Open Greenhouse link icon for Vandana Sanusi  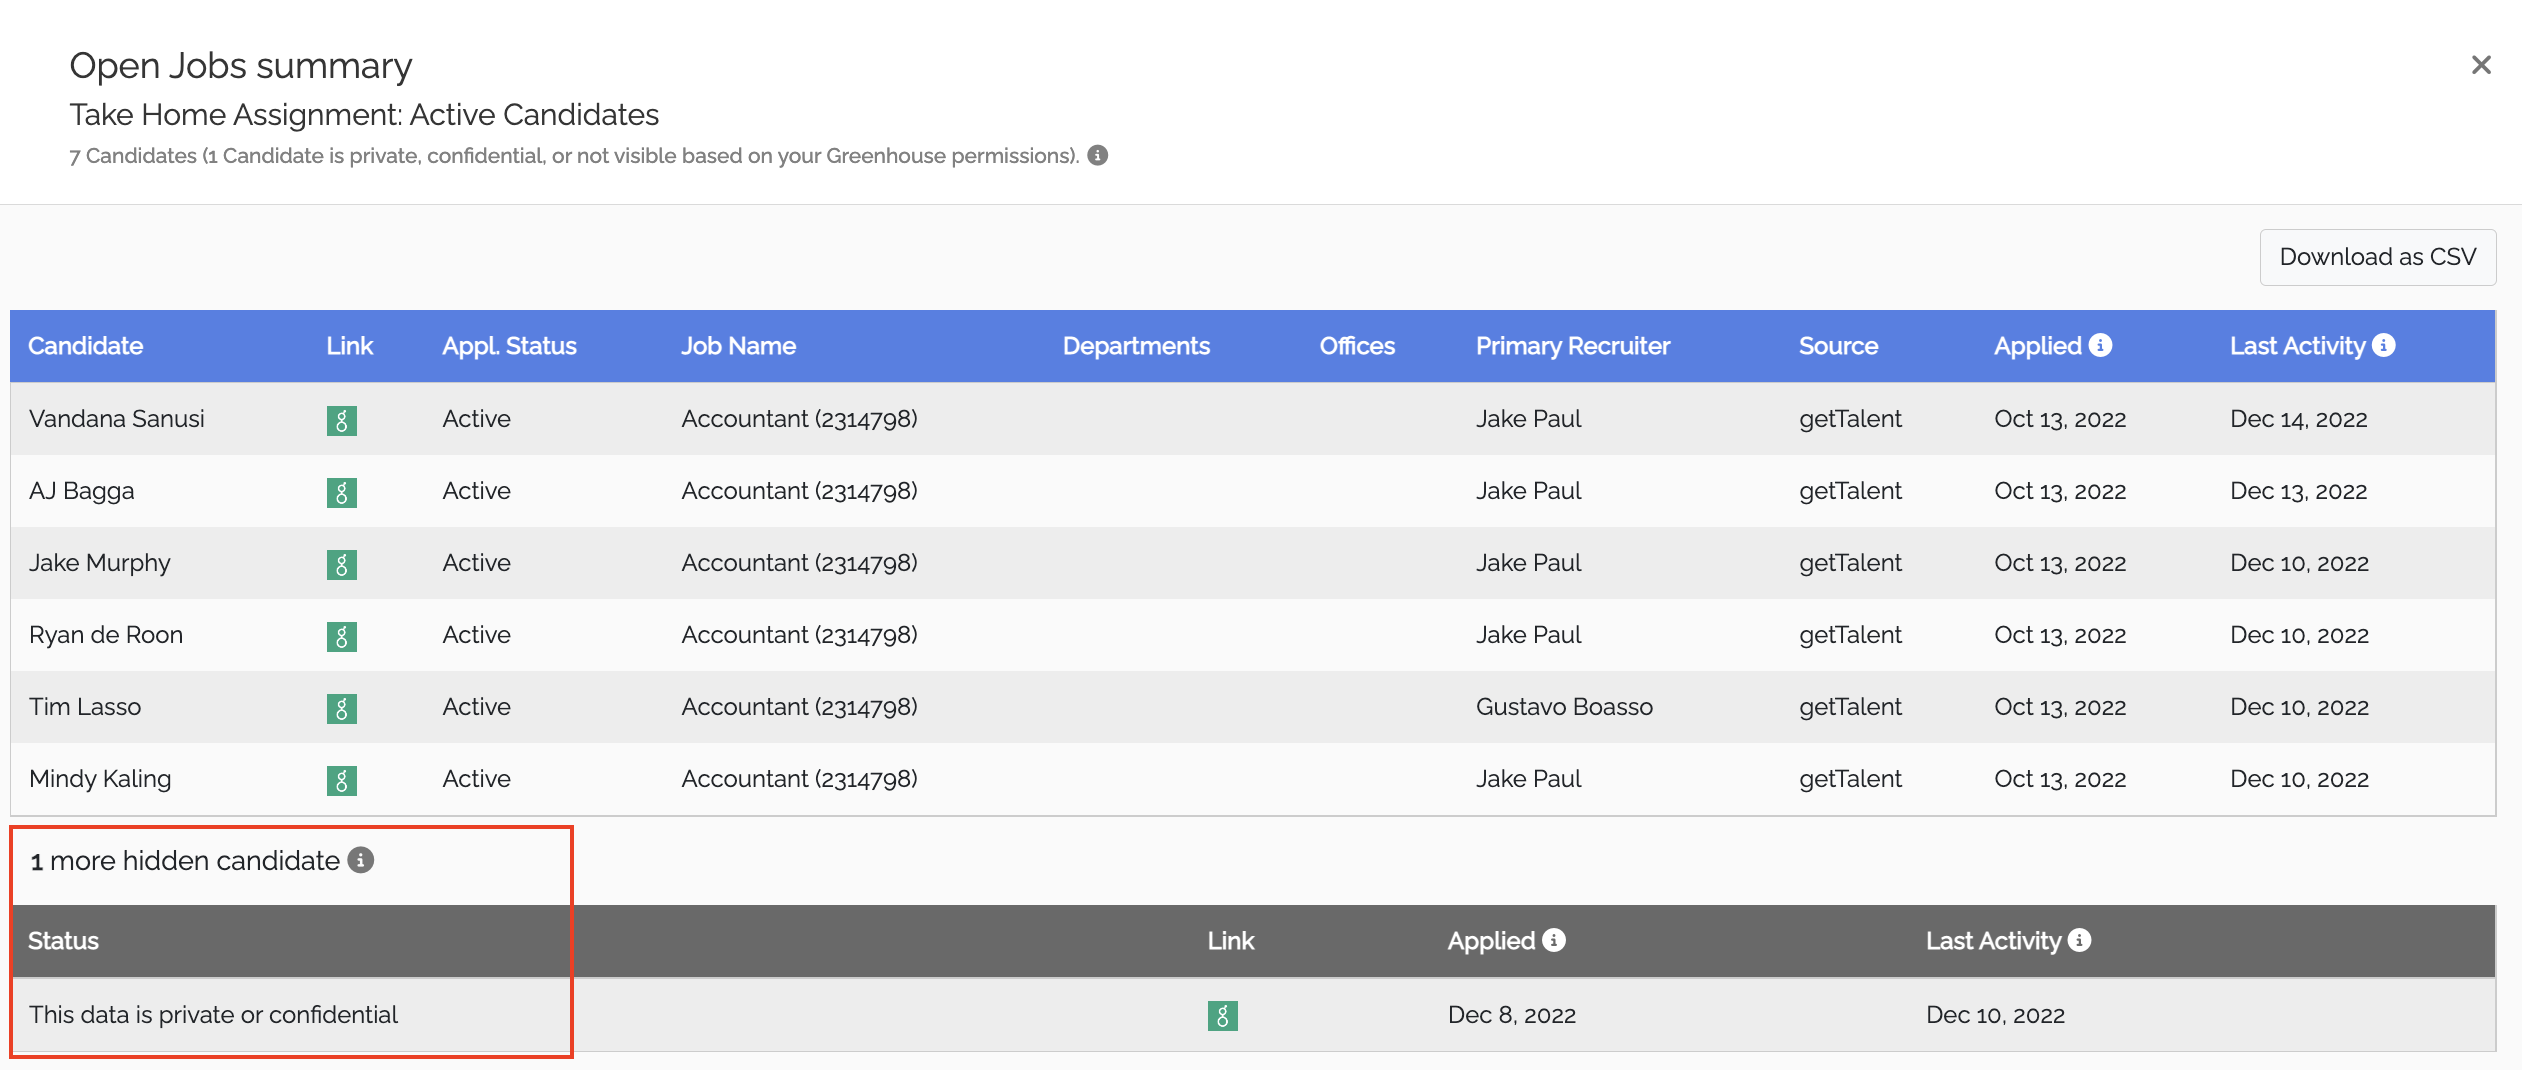(x=341, y=420)
